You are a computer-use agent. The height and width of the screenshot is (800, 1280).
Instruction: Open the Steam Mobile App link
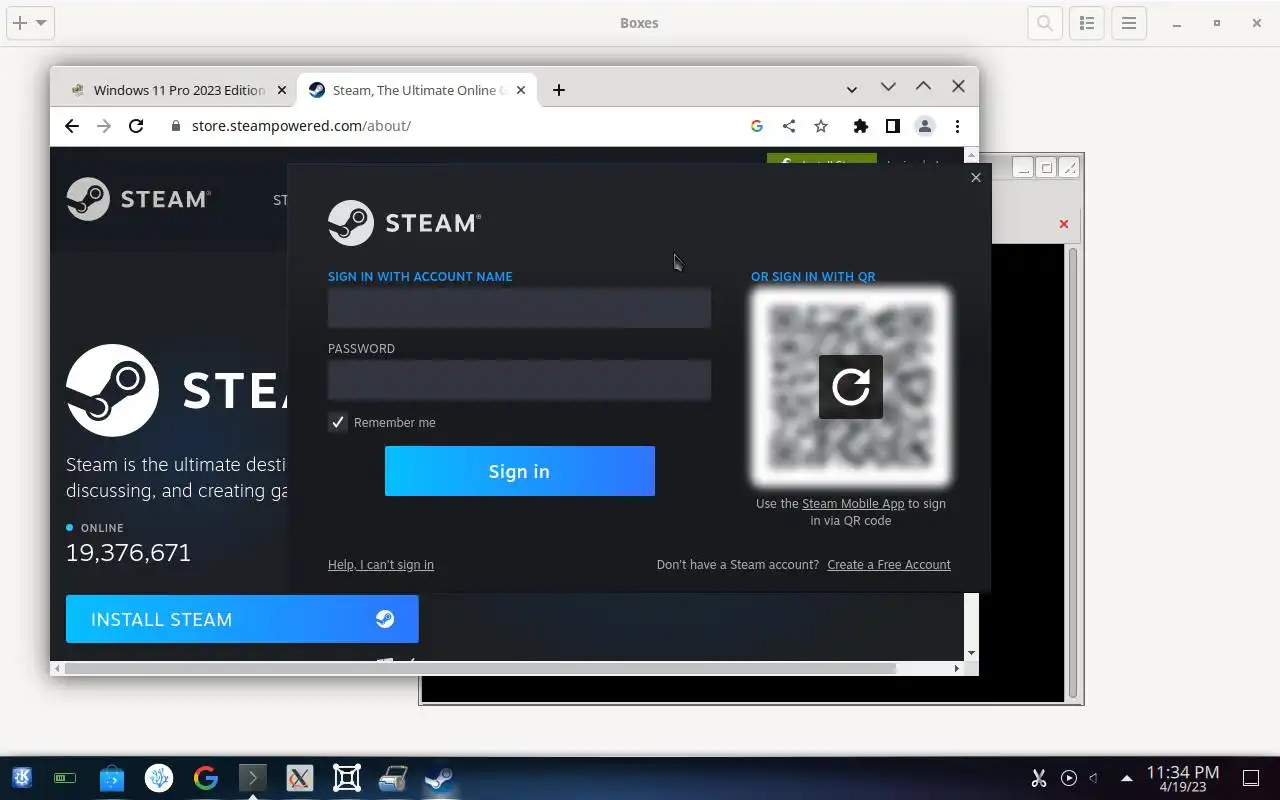(853, 504)
